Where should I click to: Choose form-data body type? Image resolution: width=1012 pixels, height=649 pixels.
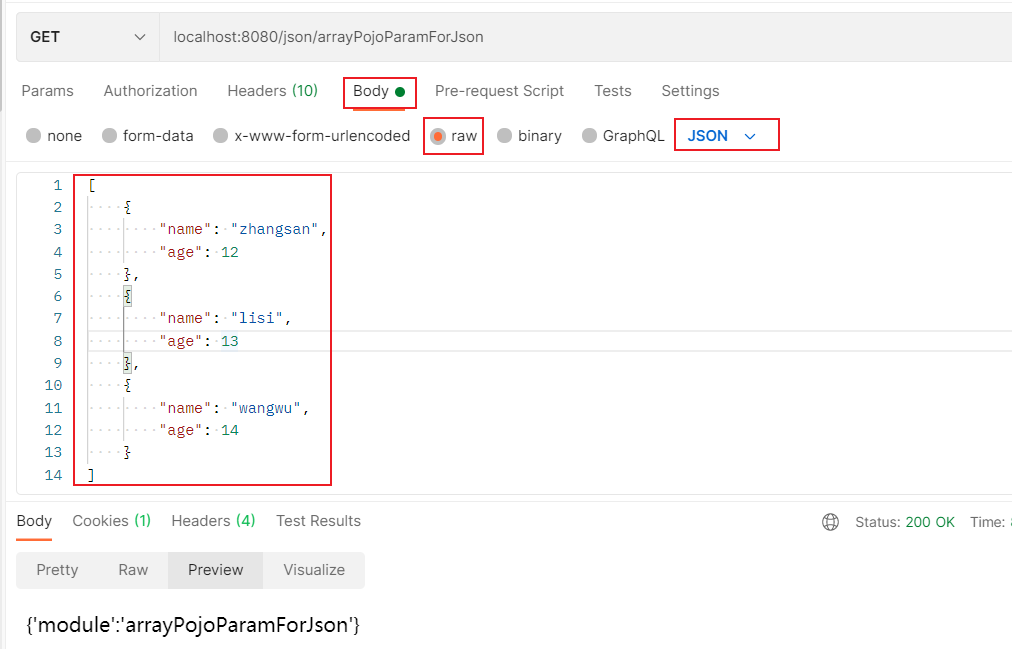[110, 136]
